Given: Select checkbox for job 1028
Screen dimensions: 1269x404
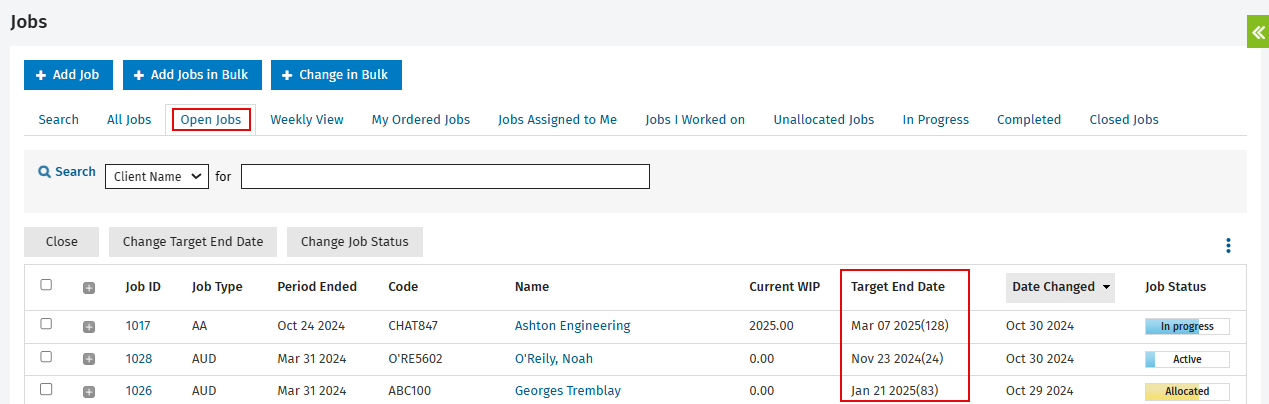Looking at the screenshot, I should pos(46,357).
